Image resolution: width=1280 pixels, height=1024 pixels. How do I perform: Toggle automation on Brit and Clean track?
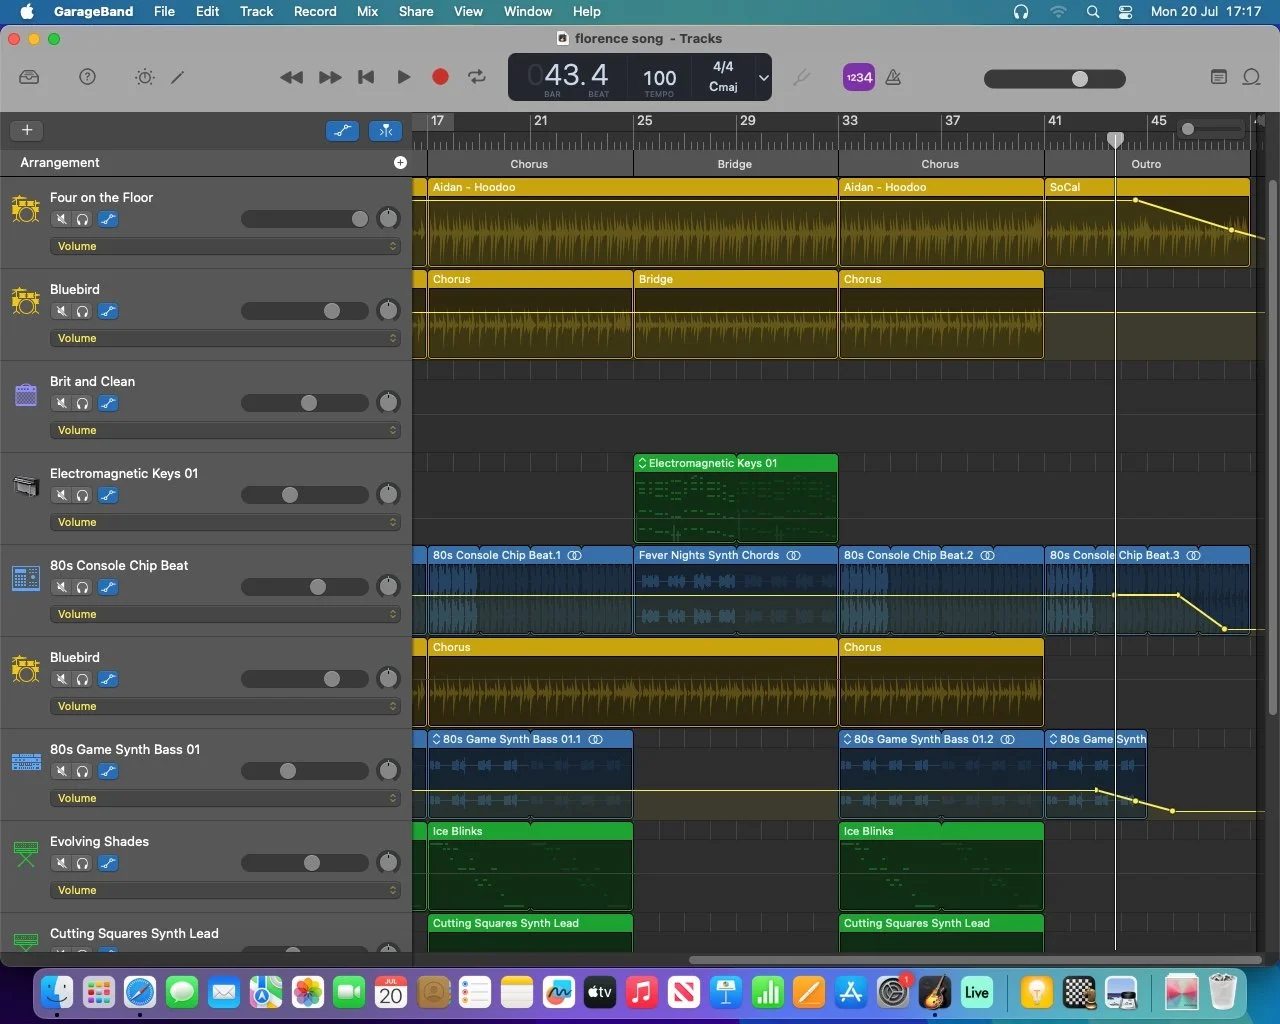[108, 403]
